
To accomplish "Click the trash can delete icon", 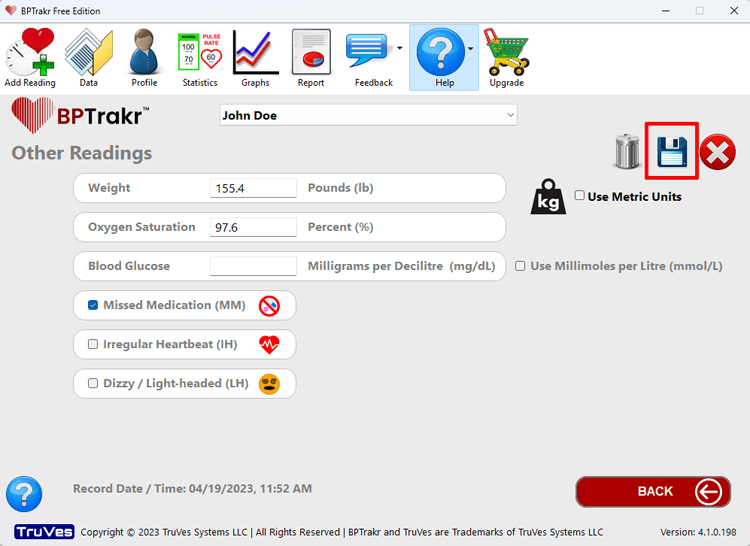I will click(627, 152).
